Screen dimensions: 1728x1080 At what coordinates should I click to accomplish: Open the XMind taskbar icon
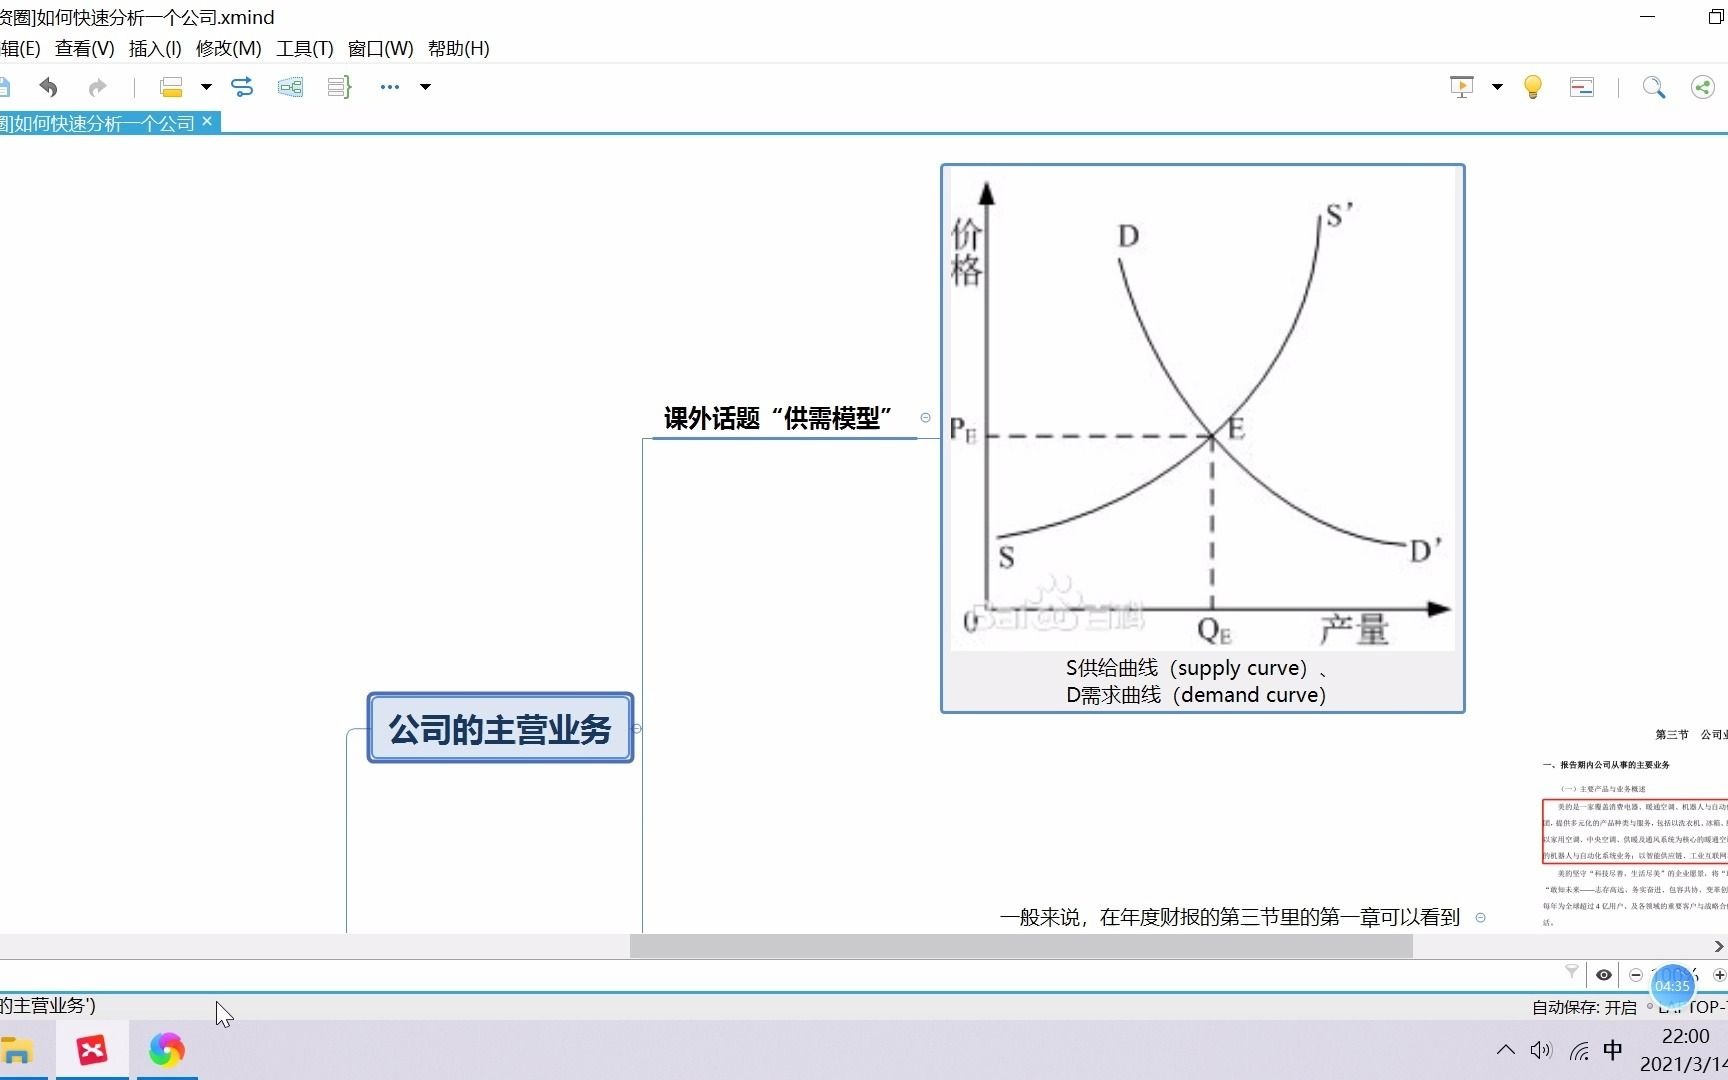click(92, 1050)
